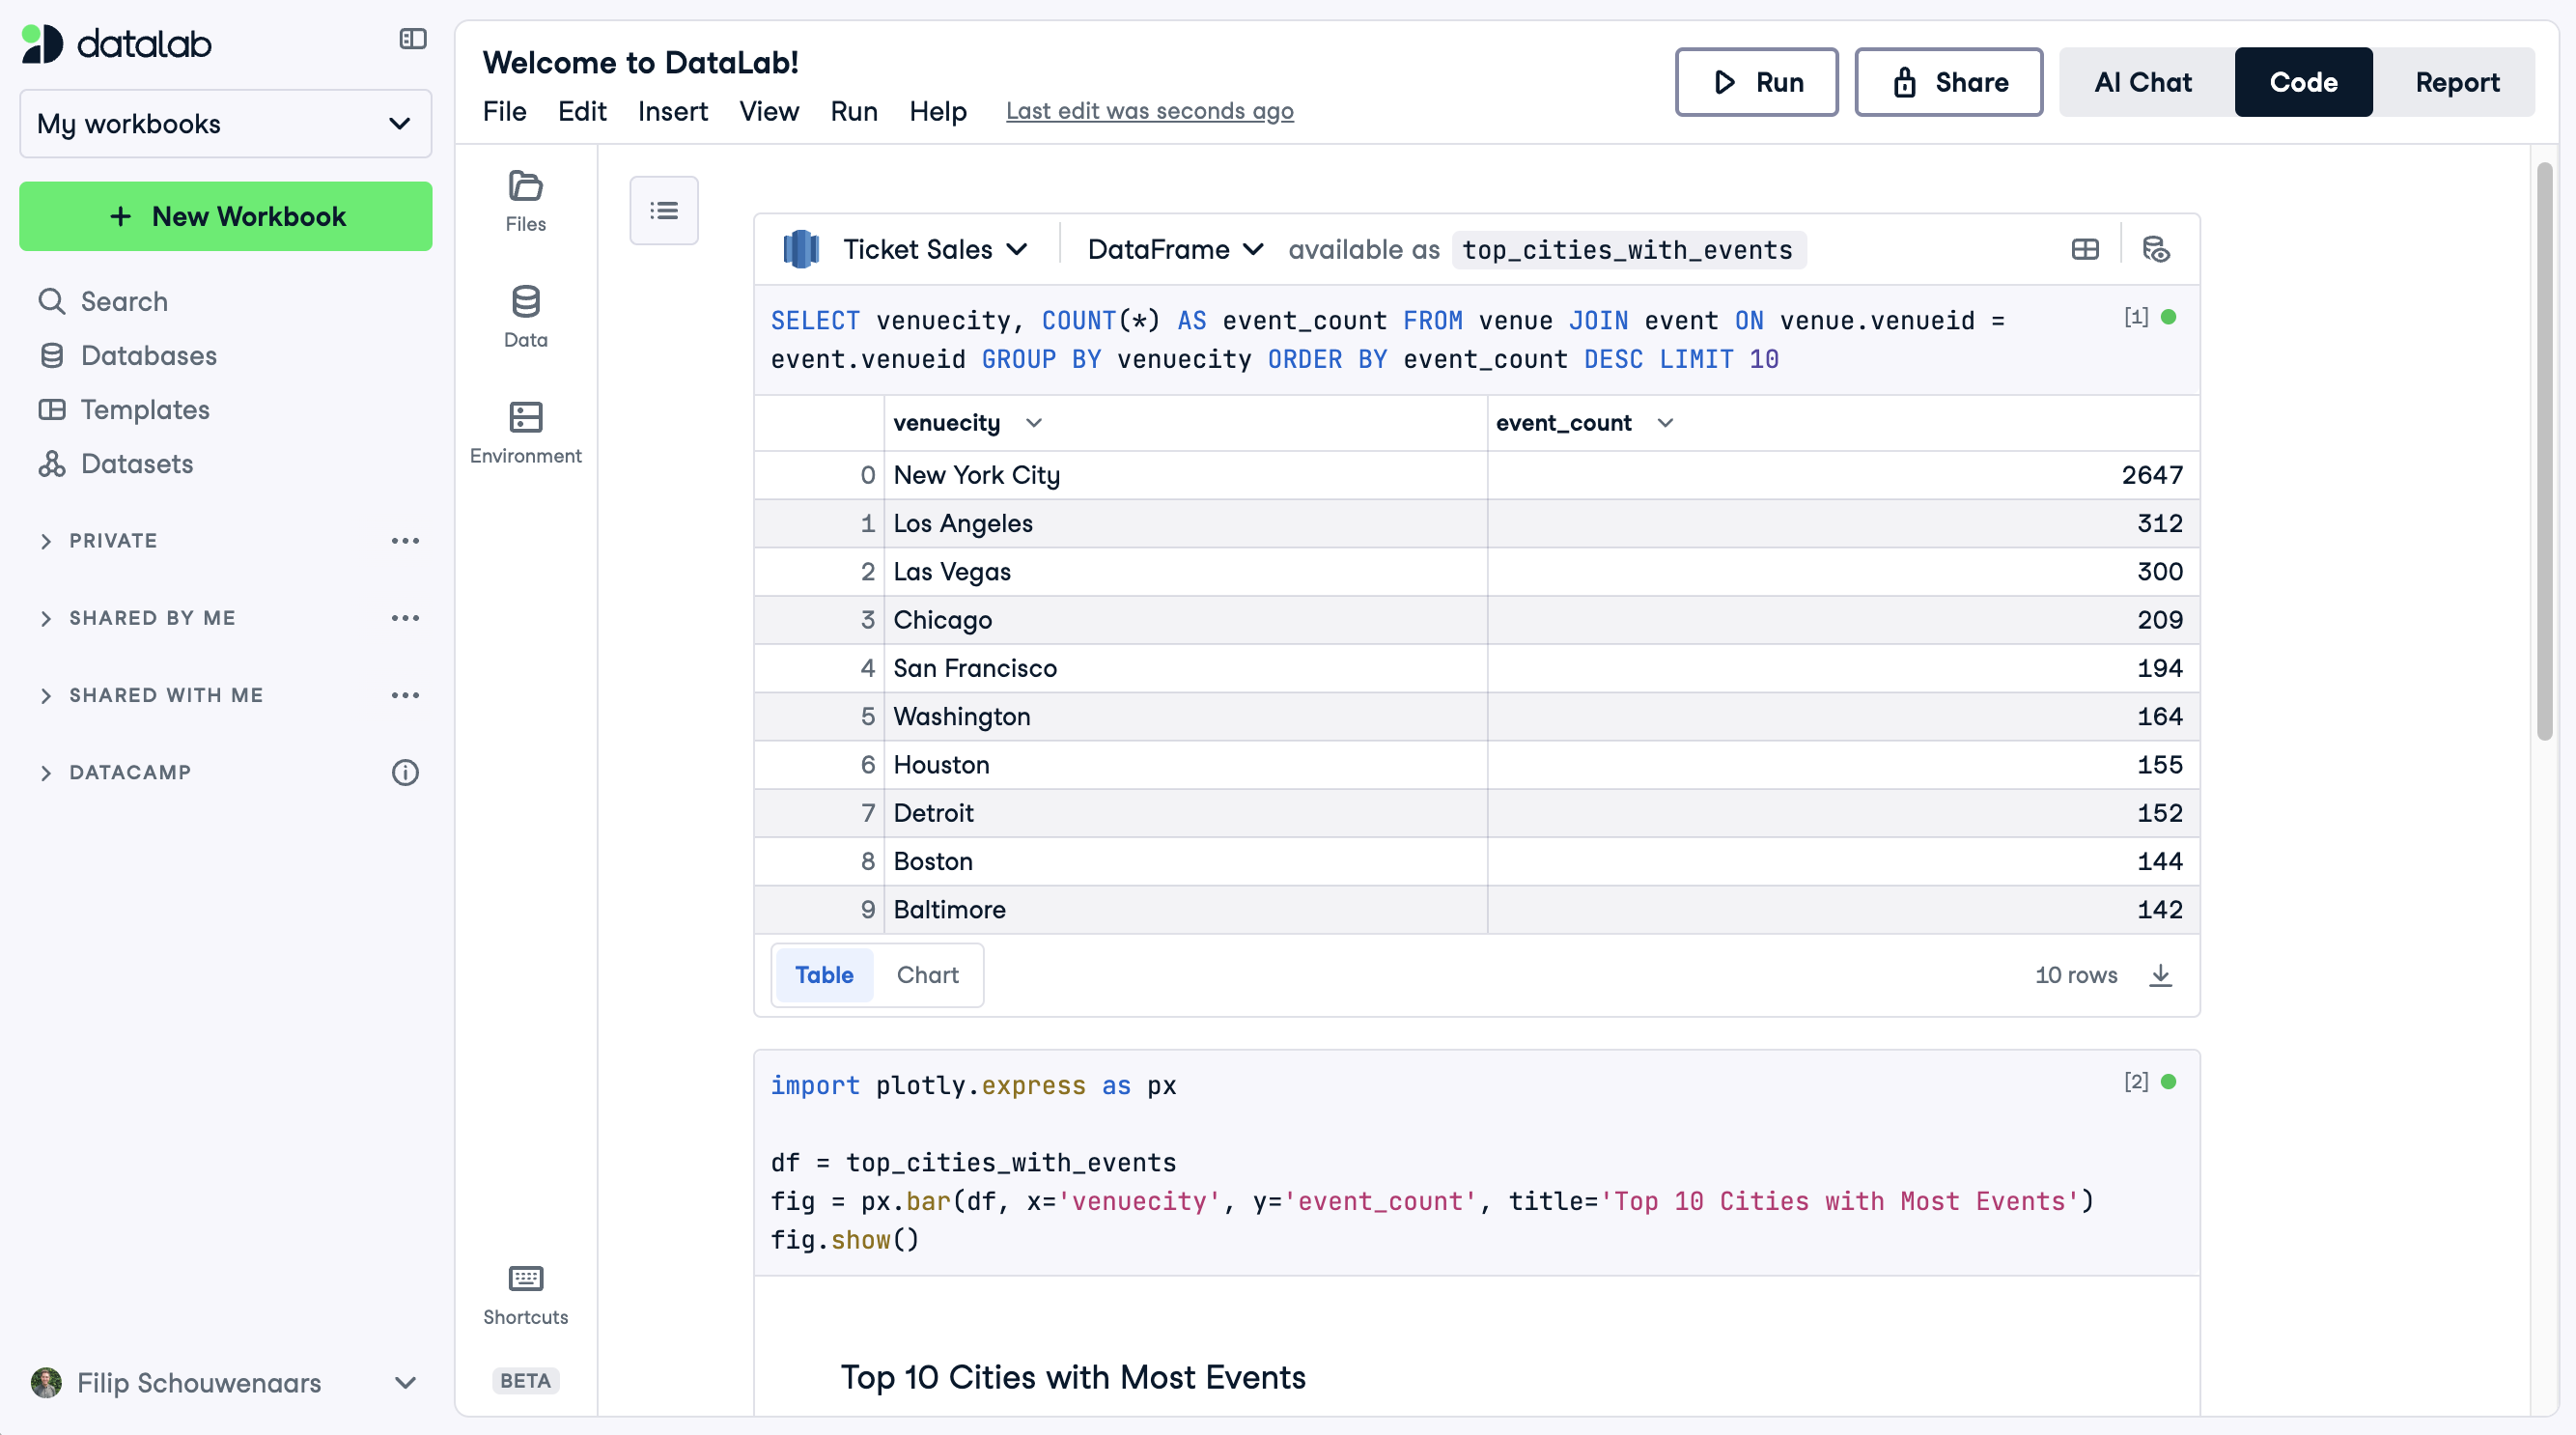2576x1435 pixels.
Task: Click the notebook vertical scrollbar
Action: [x=2544, y=450]
